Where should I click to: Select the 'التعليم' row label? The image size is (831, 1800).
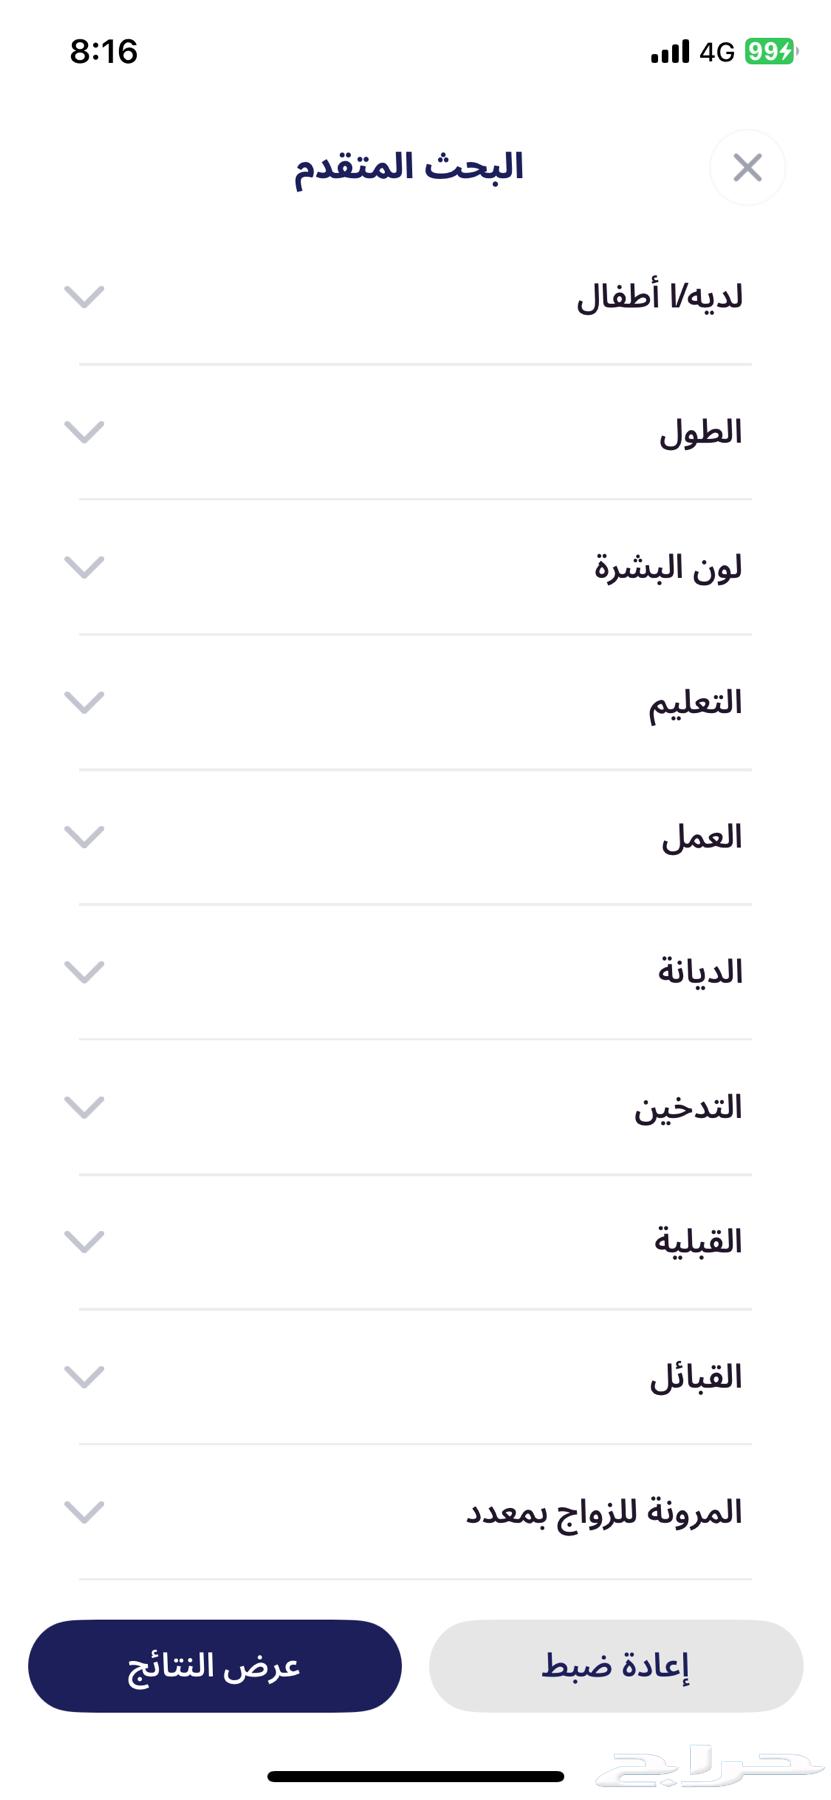point(695,702)
